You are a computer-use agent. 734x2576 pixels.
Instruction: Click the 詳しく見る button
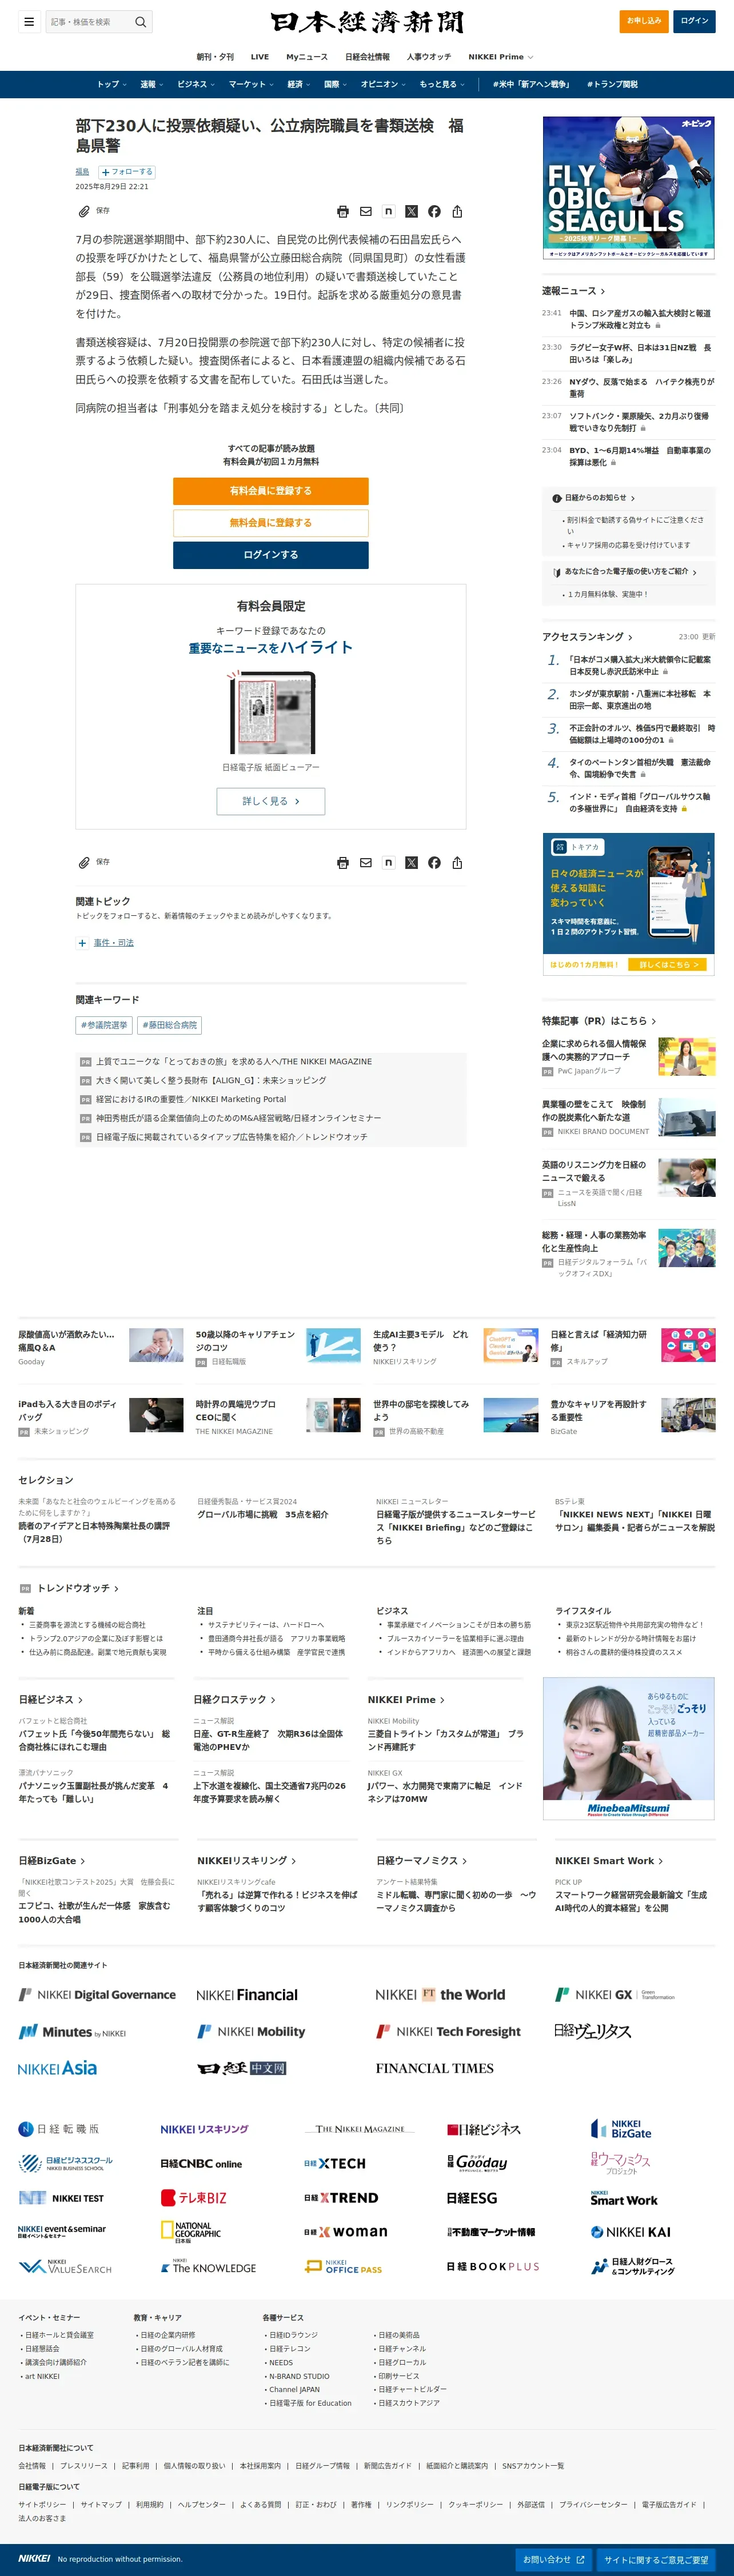271,801
